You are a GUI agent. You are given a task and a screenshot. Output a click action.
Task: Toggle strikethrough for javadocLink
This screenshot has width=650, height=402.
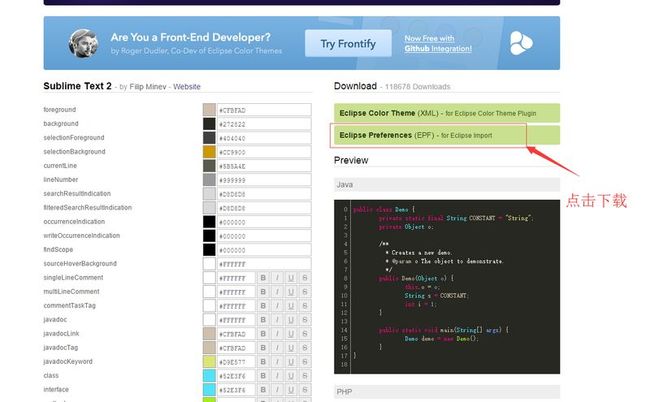(x=305, y=334)
